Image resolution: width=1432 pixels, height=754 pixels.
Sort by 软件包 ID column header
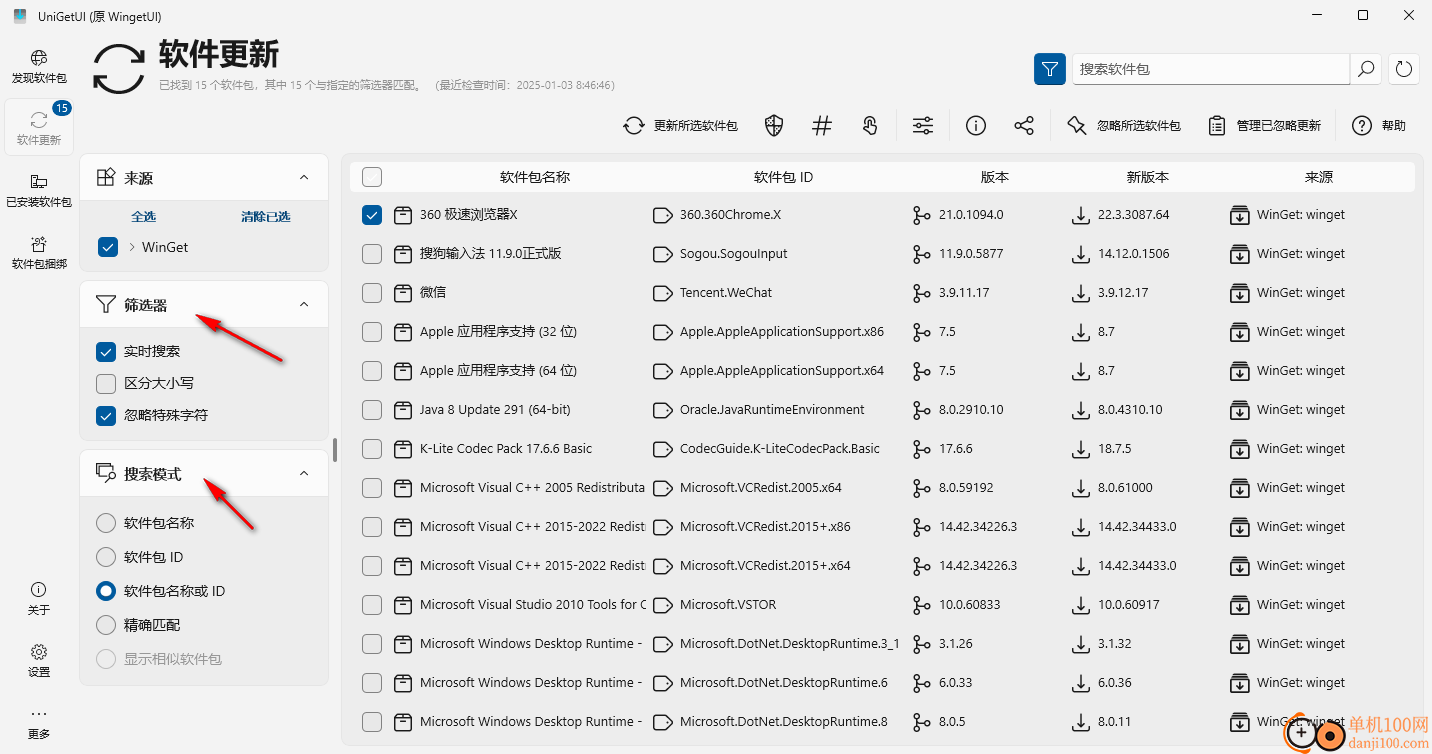[x=783, y=177]
